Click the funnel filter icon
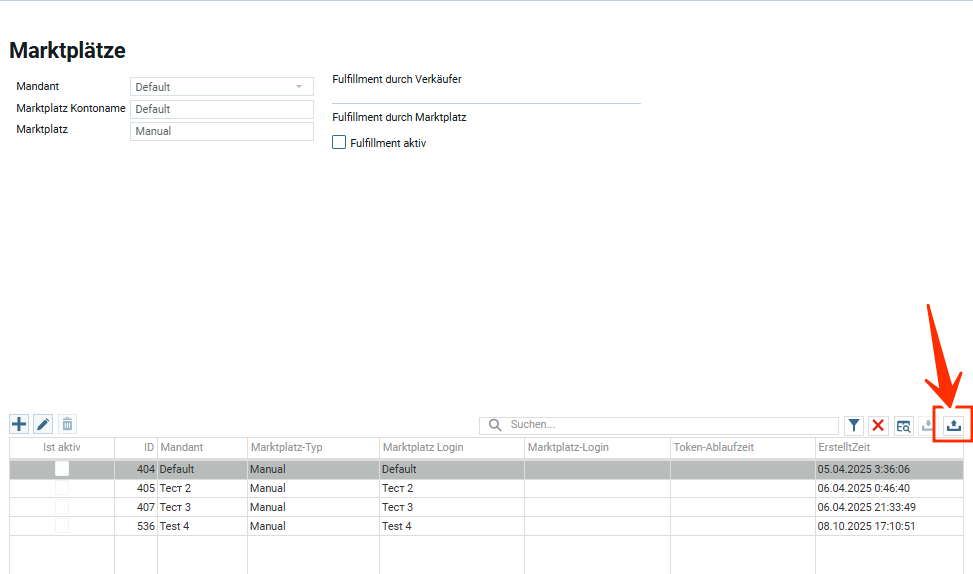The height and width of the screenshot is (574, 973). 854,426
